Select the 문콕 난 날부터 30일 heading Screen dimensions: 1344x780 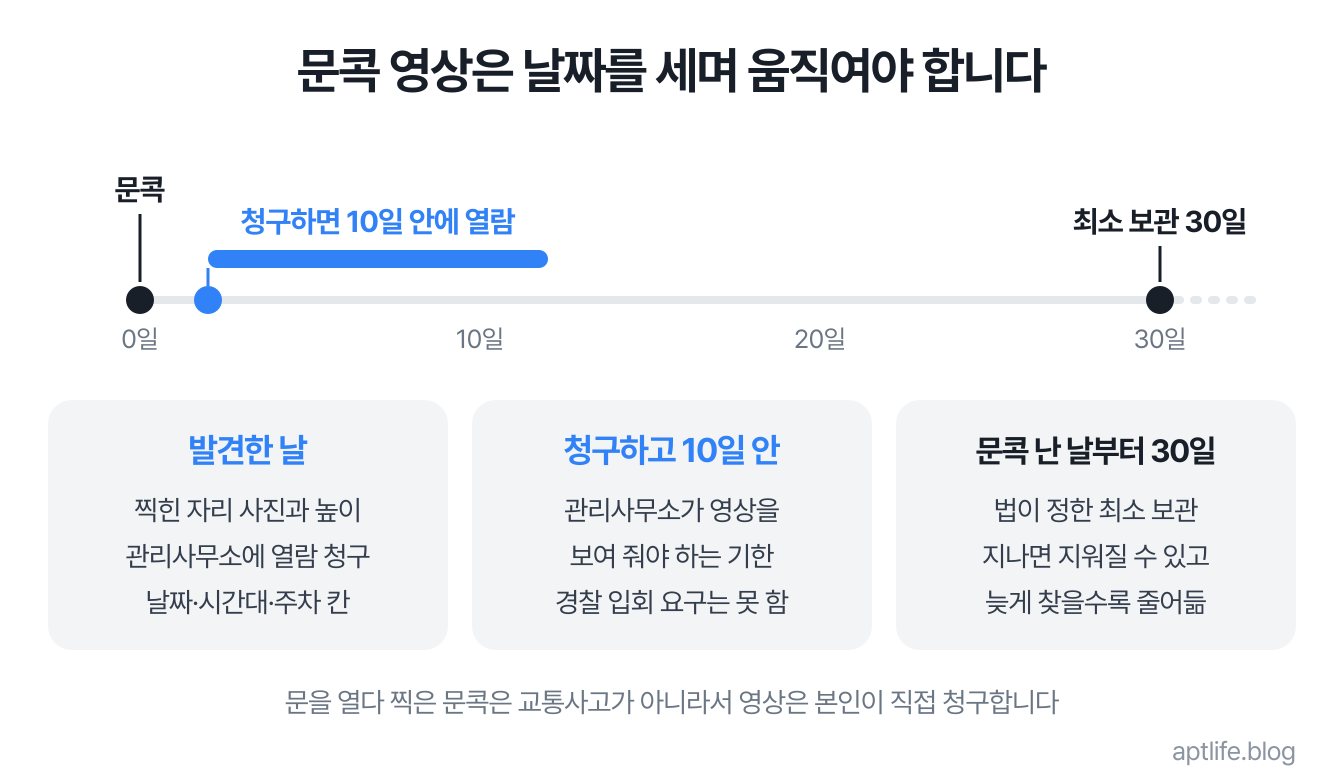pyautogui.click(x=1096, y=451)
